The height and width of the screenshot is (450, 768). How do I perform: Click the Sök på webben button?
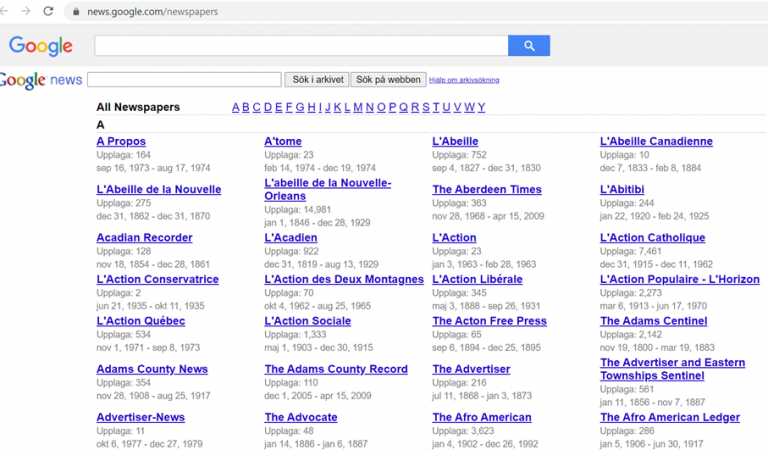coord(388,80)
